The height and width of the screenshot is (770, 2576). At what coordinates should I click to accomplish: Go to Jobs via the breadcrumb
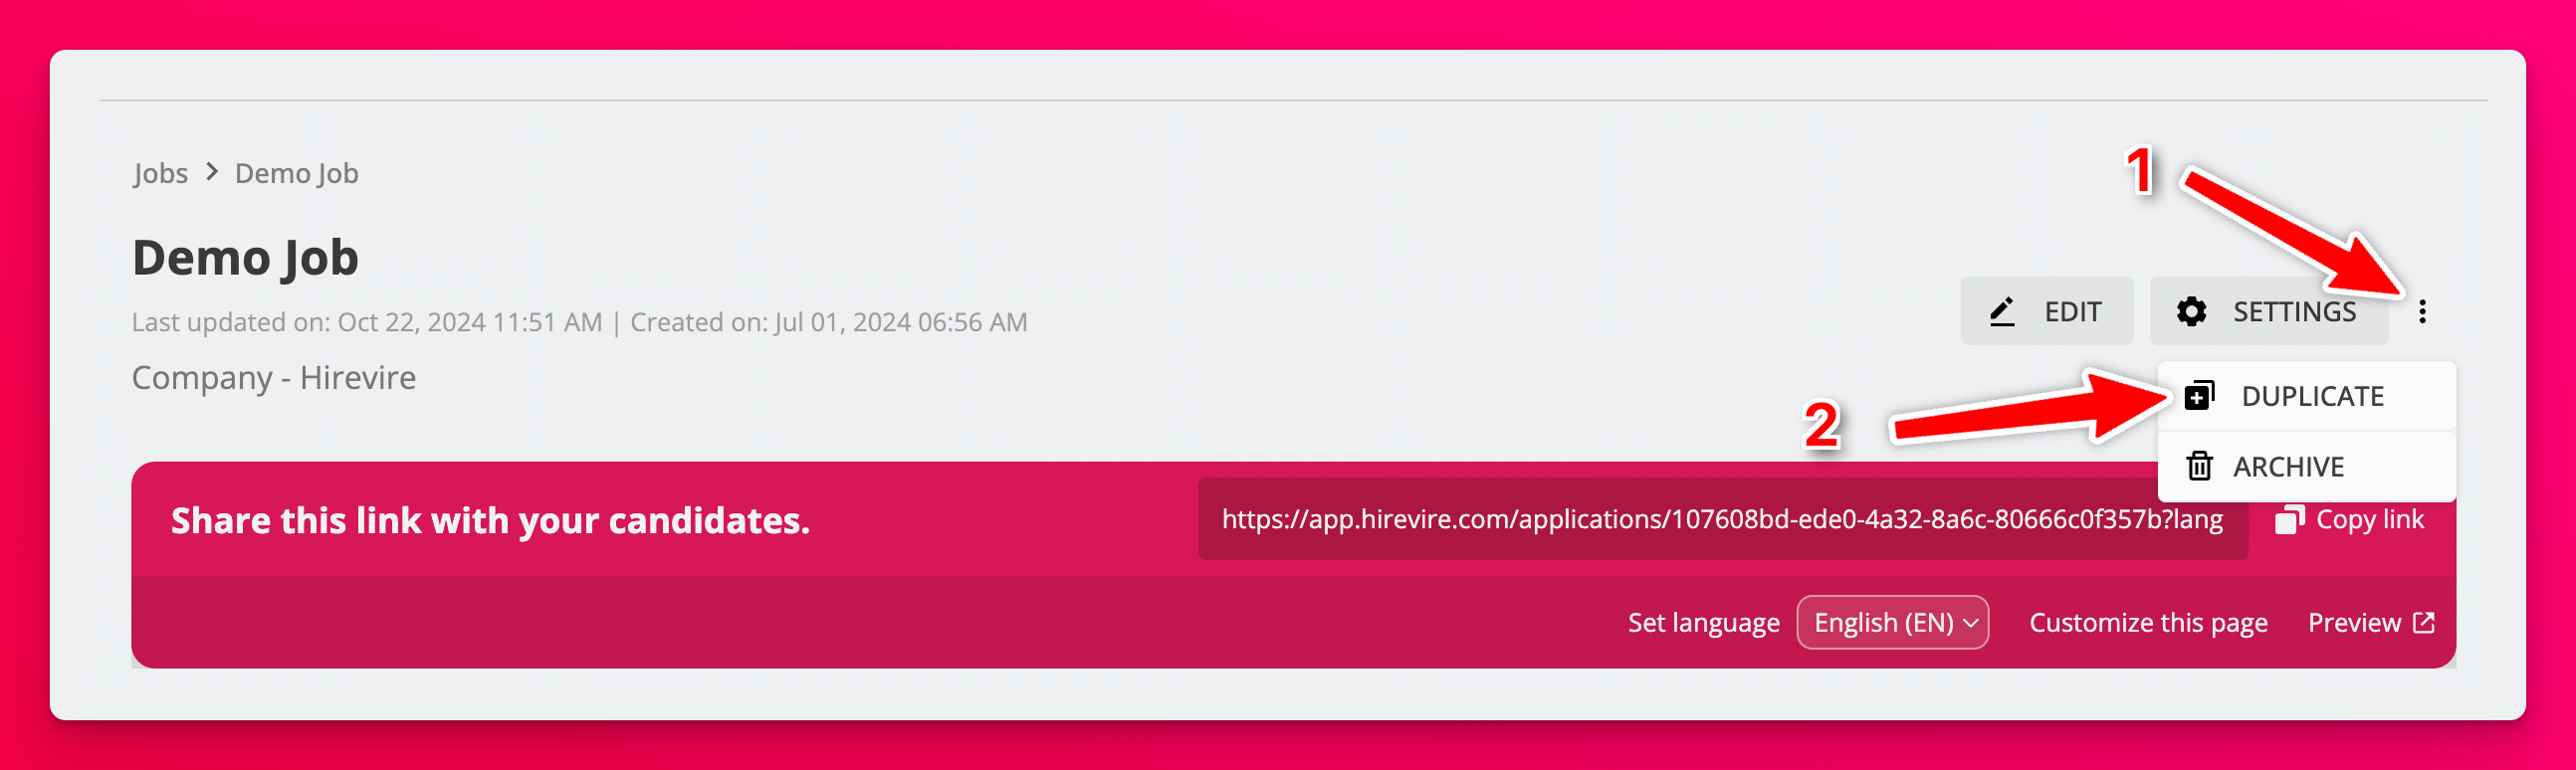(x=160, y=173)
